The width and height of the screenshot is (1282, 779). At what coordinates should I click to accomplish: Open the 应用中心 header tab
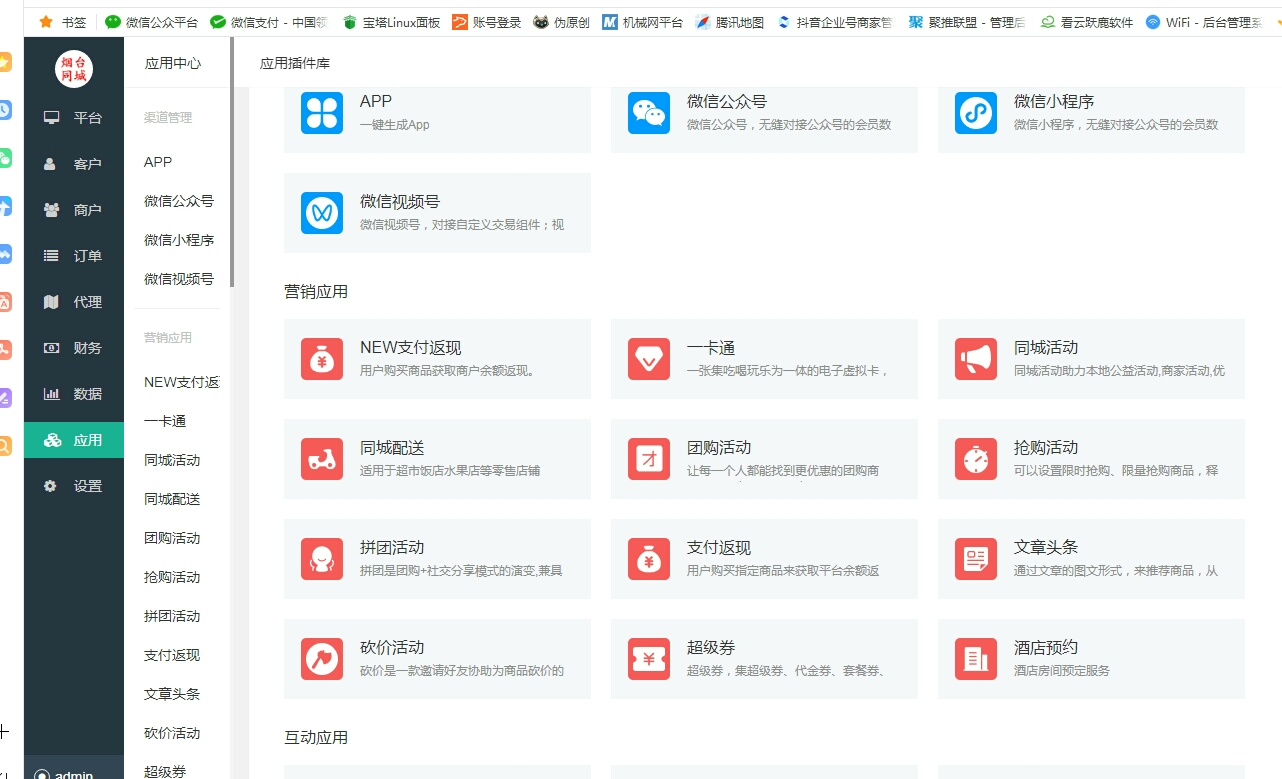(x=173, y=64)
